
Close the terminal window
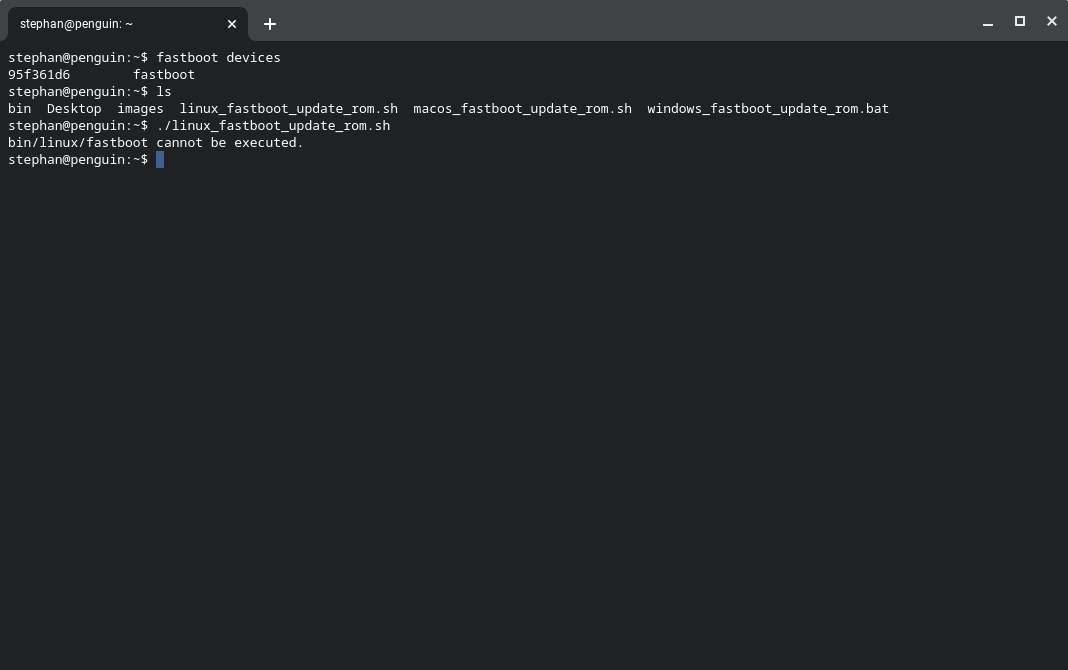pyautogui.click(x=1051, y=21)
